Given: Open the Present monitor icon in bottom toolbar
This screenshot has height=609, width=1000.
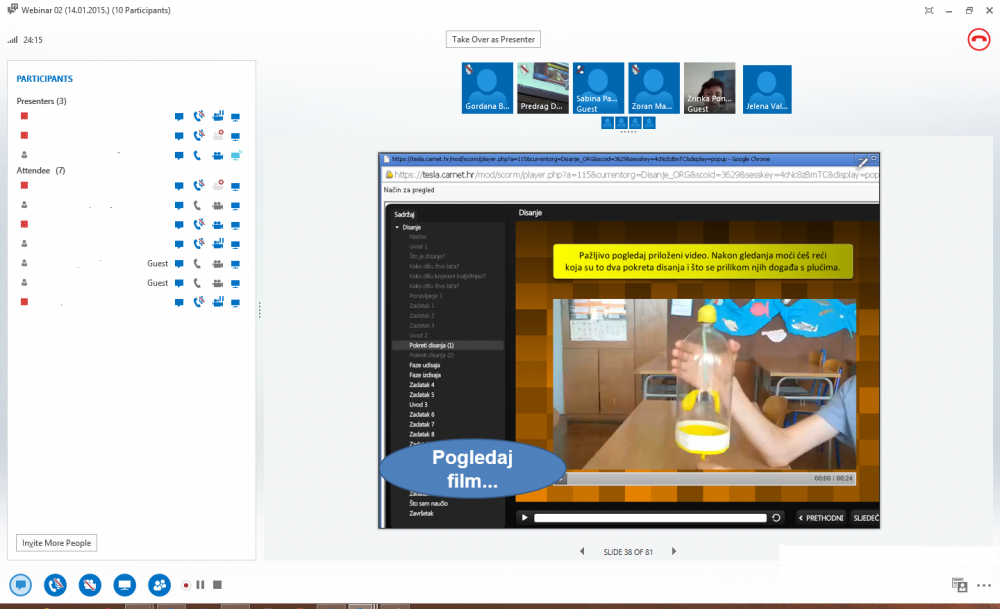Looking at the screenshot, I should 124,585.
